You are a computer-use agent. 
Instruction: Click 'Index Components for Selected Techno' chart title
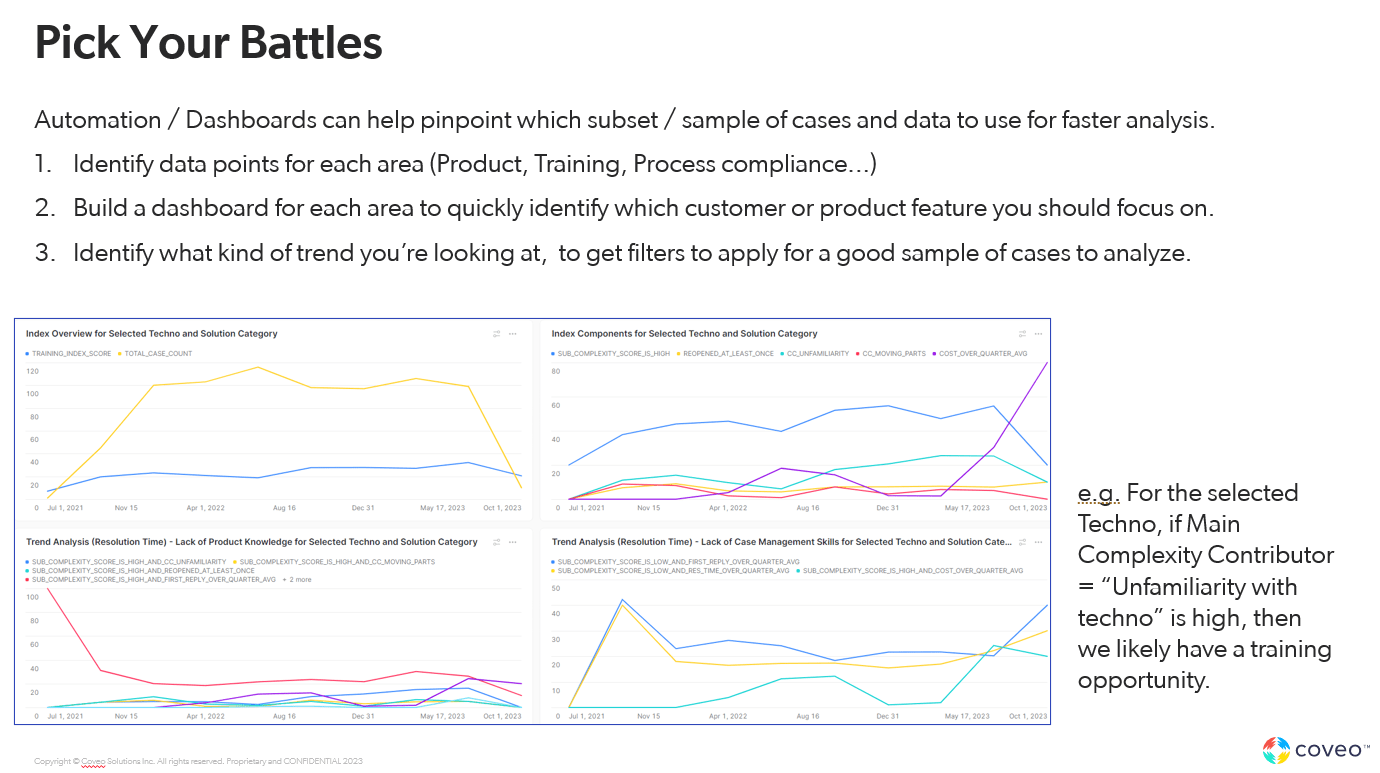pos(684,334)
